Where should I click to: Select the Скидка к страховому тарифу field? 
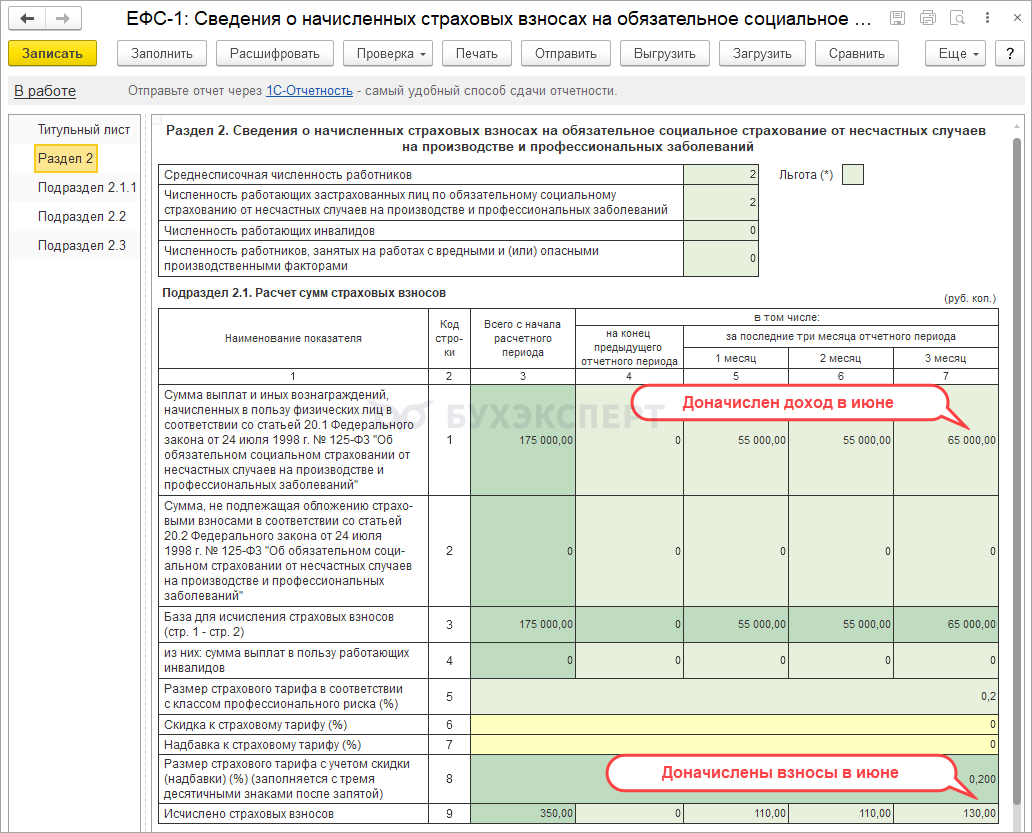click(735, 724)
